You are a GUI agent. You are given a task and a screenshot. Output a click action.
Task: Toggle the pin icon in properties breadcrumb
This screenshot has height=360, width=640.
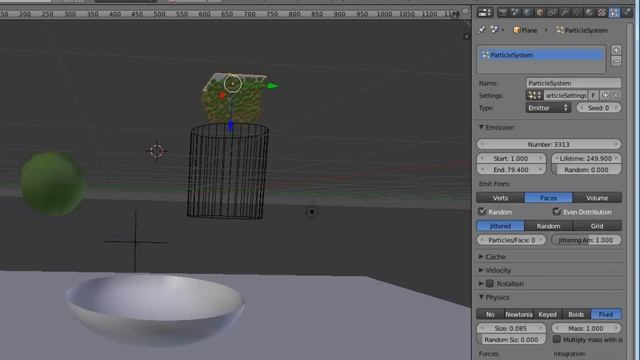point(482,30)
